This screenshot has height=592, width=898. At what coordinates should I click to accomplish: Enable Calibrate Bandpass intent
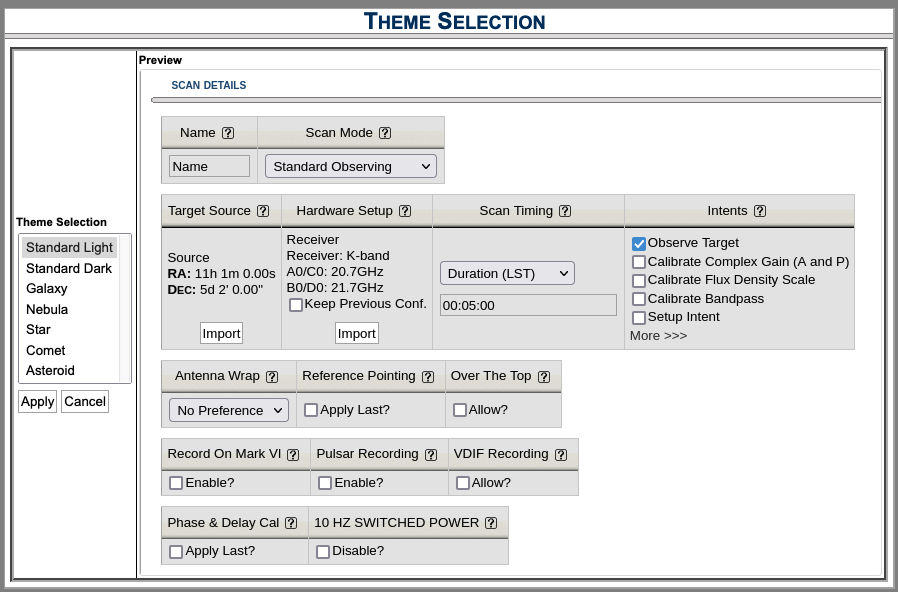(638, 298)
